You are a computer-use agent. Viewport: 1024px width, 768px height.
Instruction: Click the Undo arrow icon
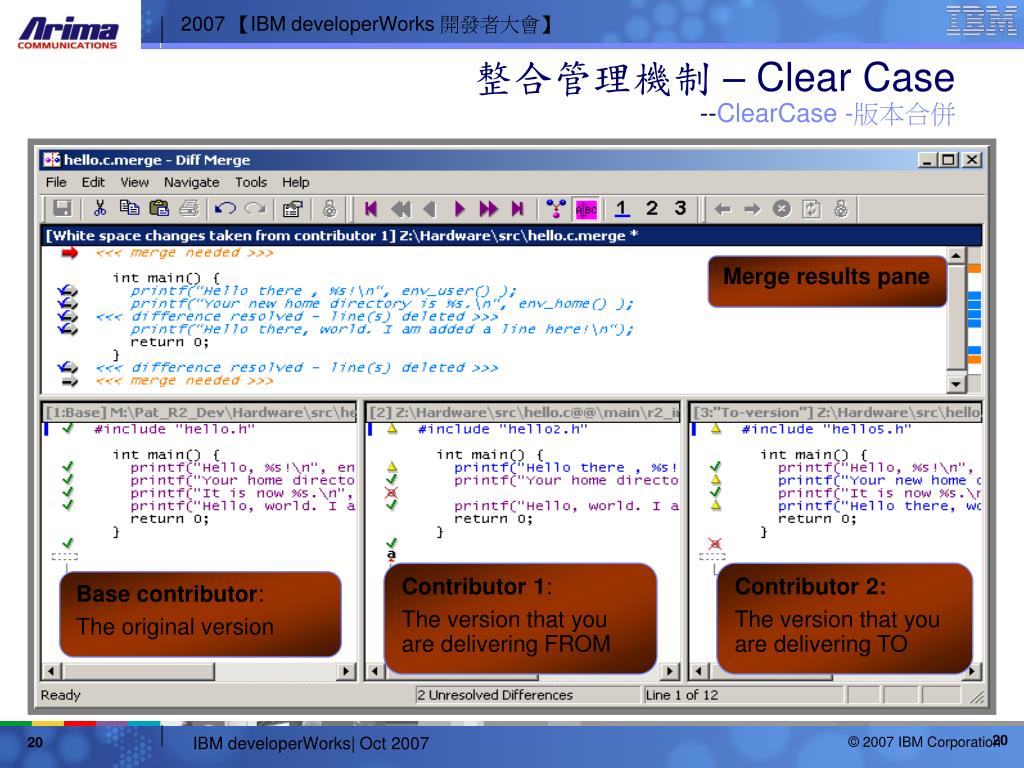tap(225, 208)
